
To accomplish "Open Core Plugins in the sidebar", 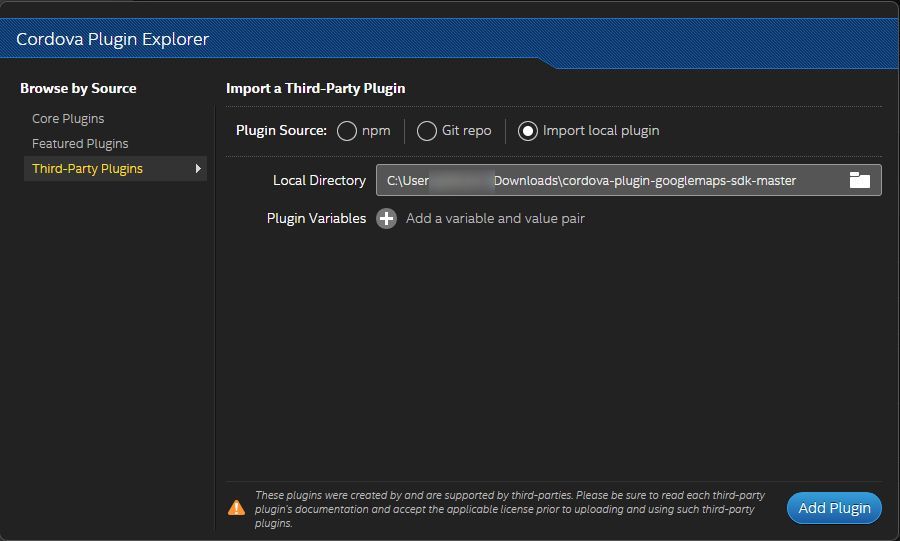I will (x=68, y=118).
